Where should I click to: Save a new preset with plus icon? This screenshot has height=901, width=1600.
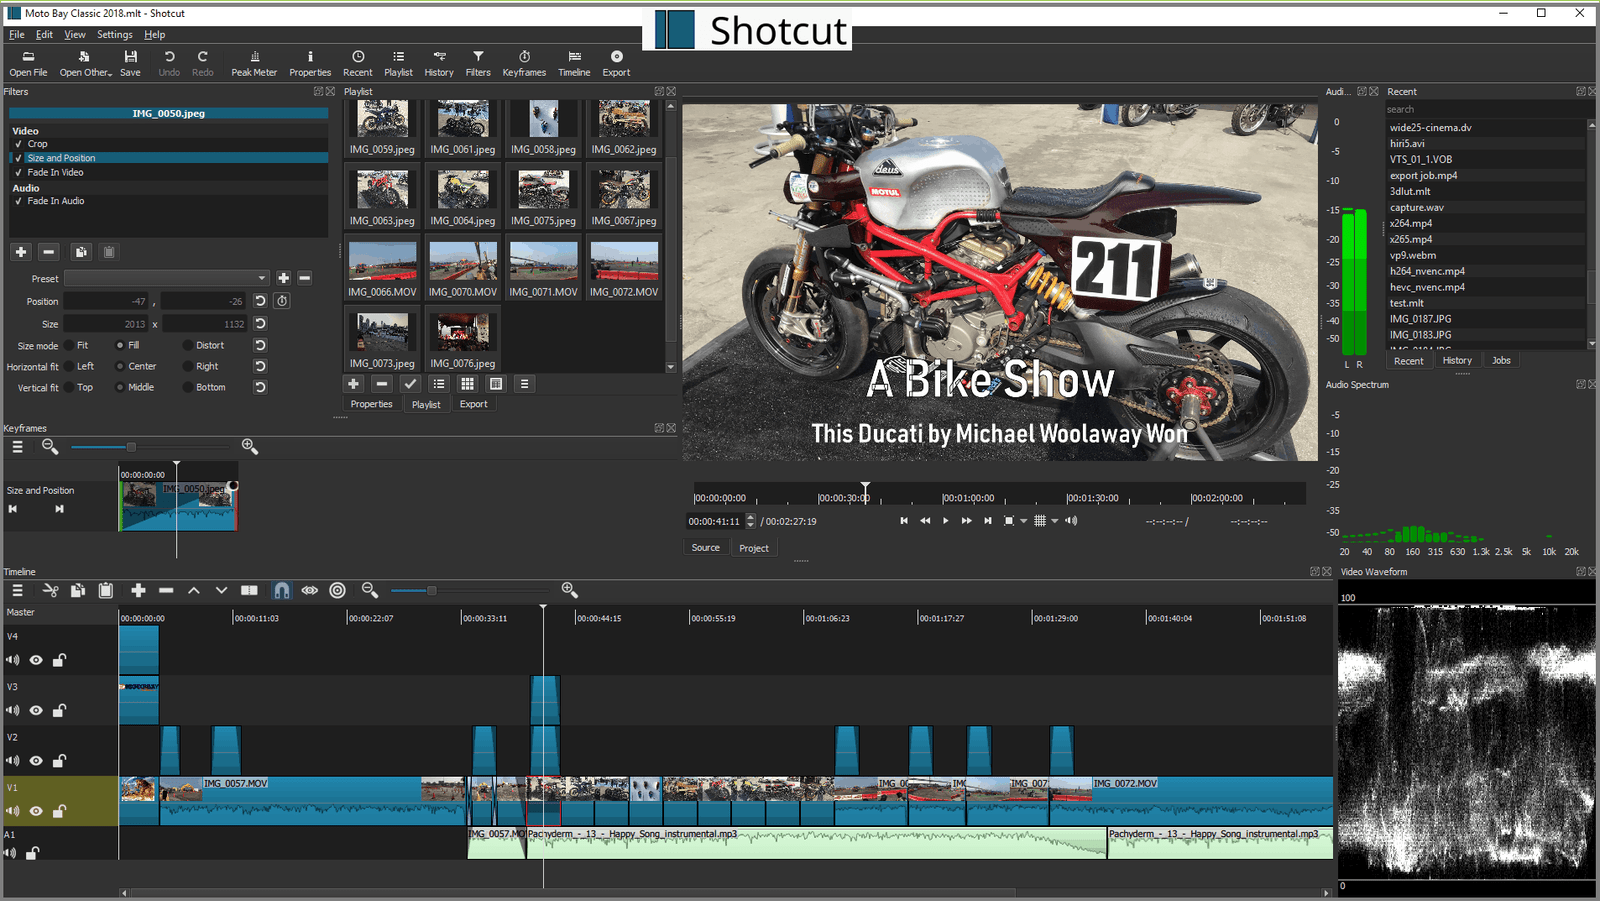[x=284, y=278]
